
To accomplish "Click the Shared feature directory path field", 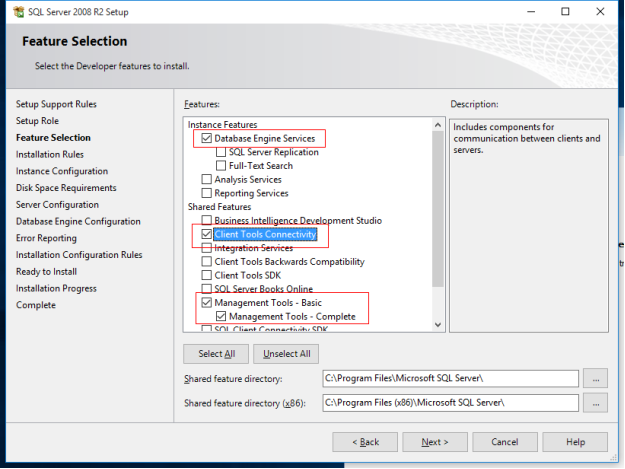I will [450, 379].
